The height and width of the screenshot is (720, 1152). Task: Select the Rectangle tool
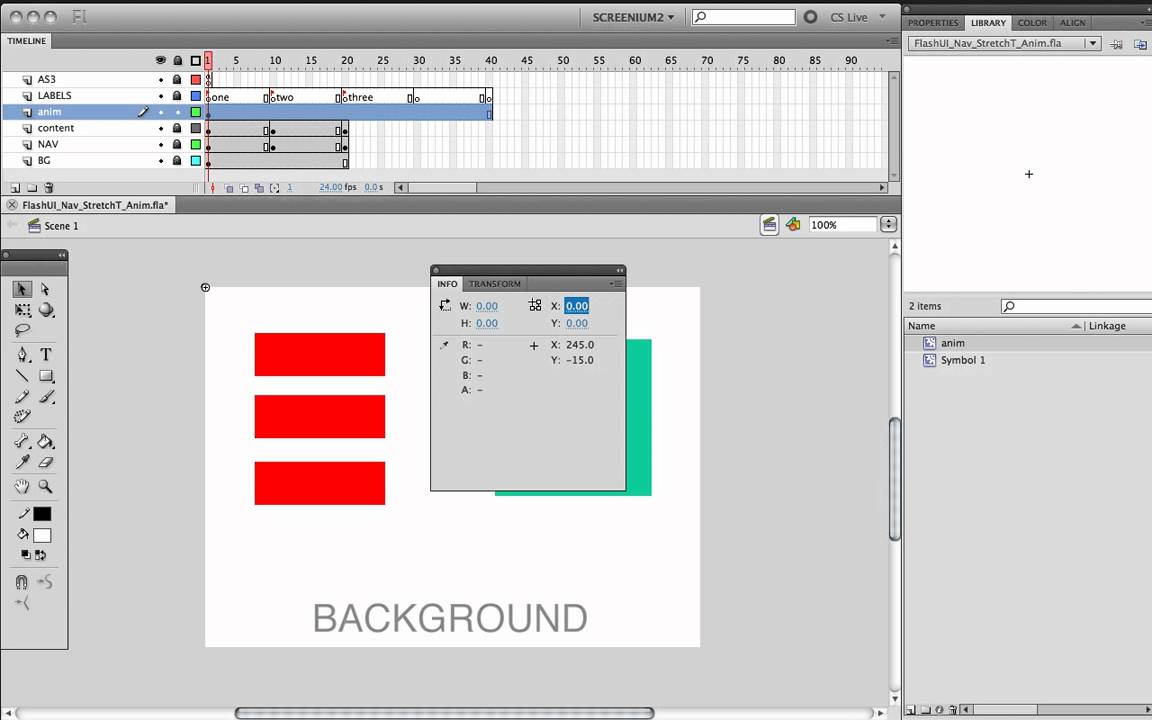pos(46,376)
